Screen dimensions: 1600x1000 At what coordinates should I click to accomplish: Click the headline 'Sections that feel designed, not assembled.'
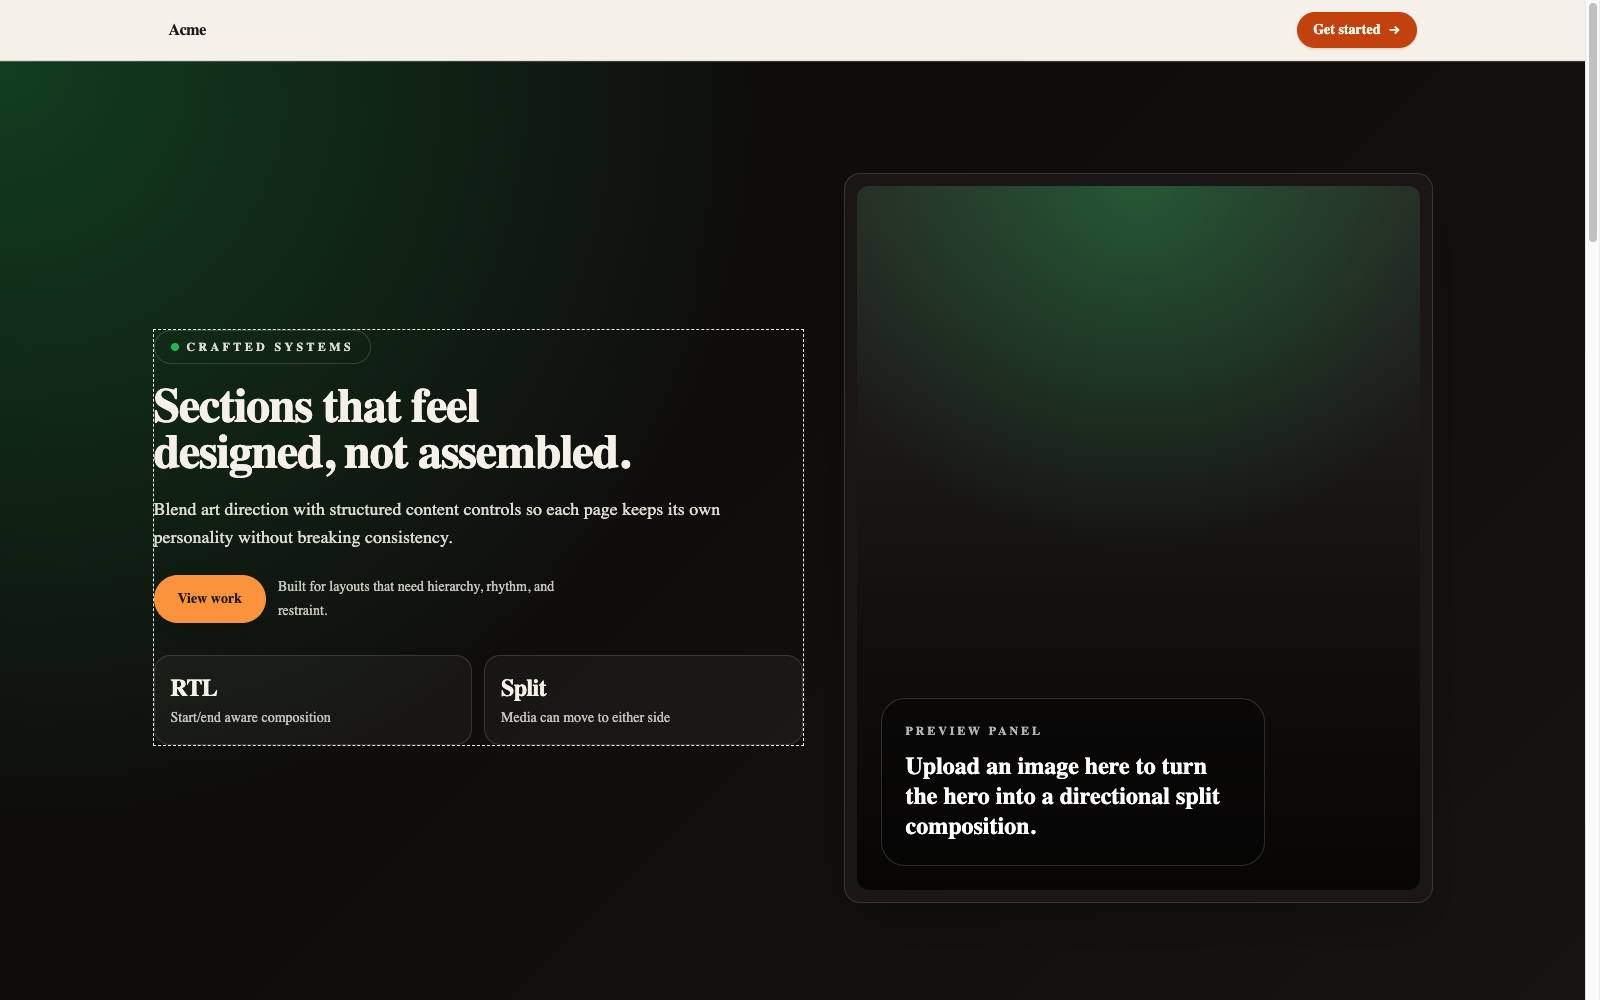[x=393, y=430]
